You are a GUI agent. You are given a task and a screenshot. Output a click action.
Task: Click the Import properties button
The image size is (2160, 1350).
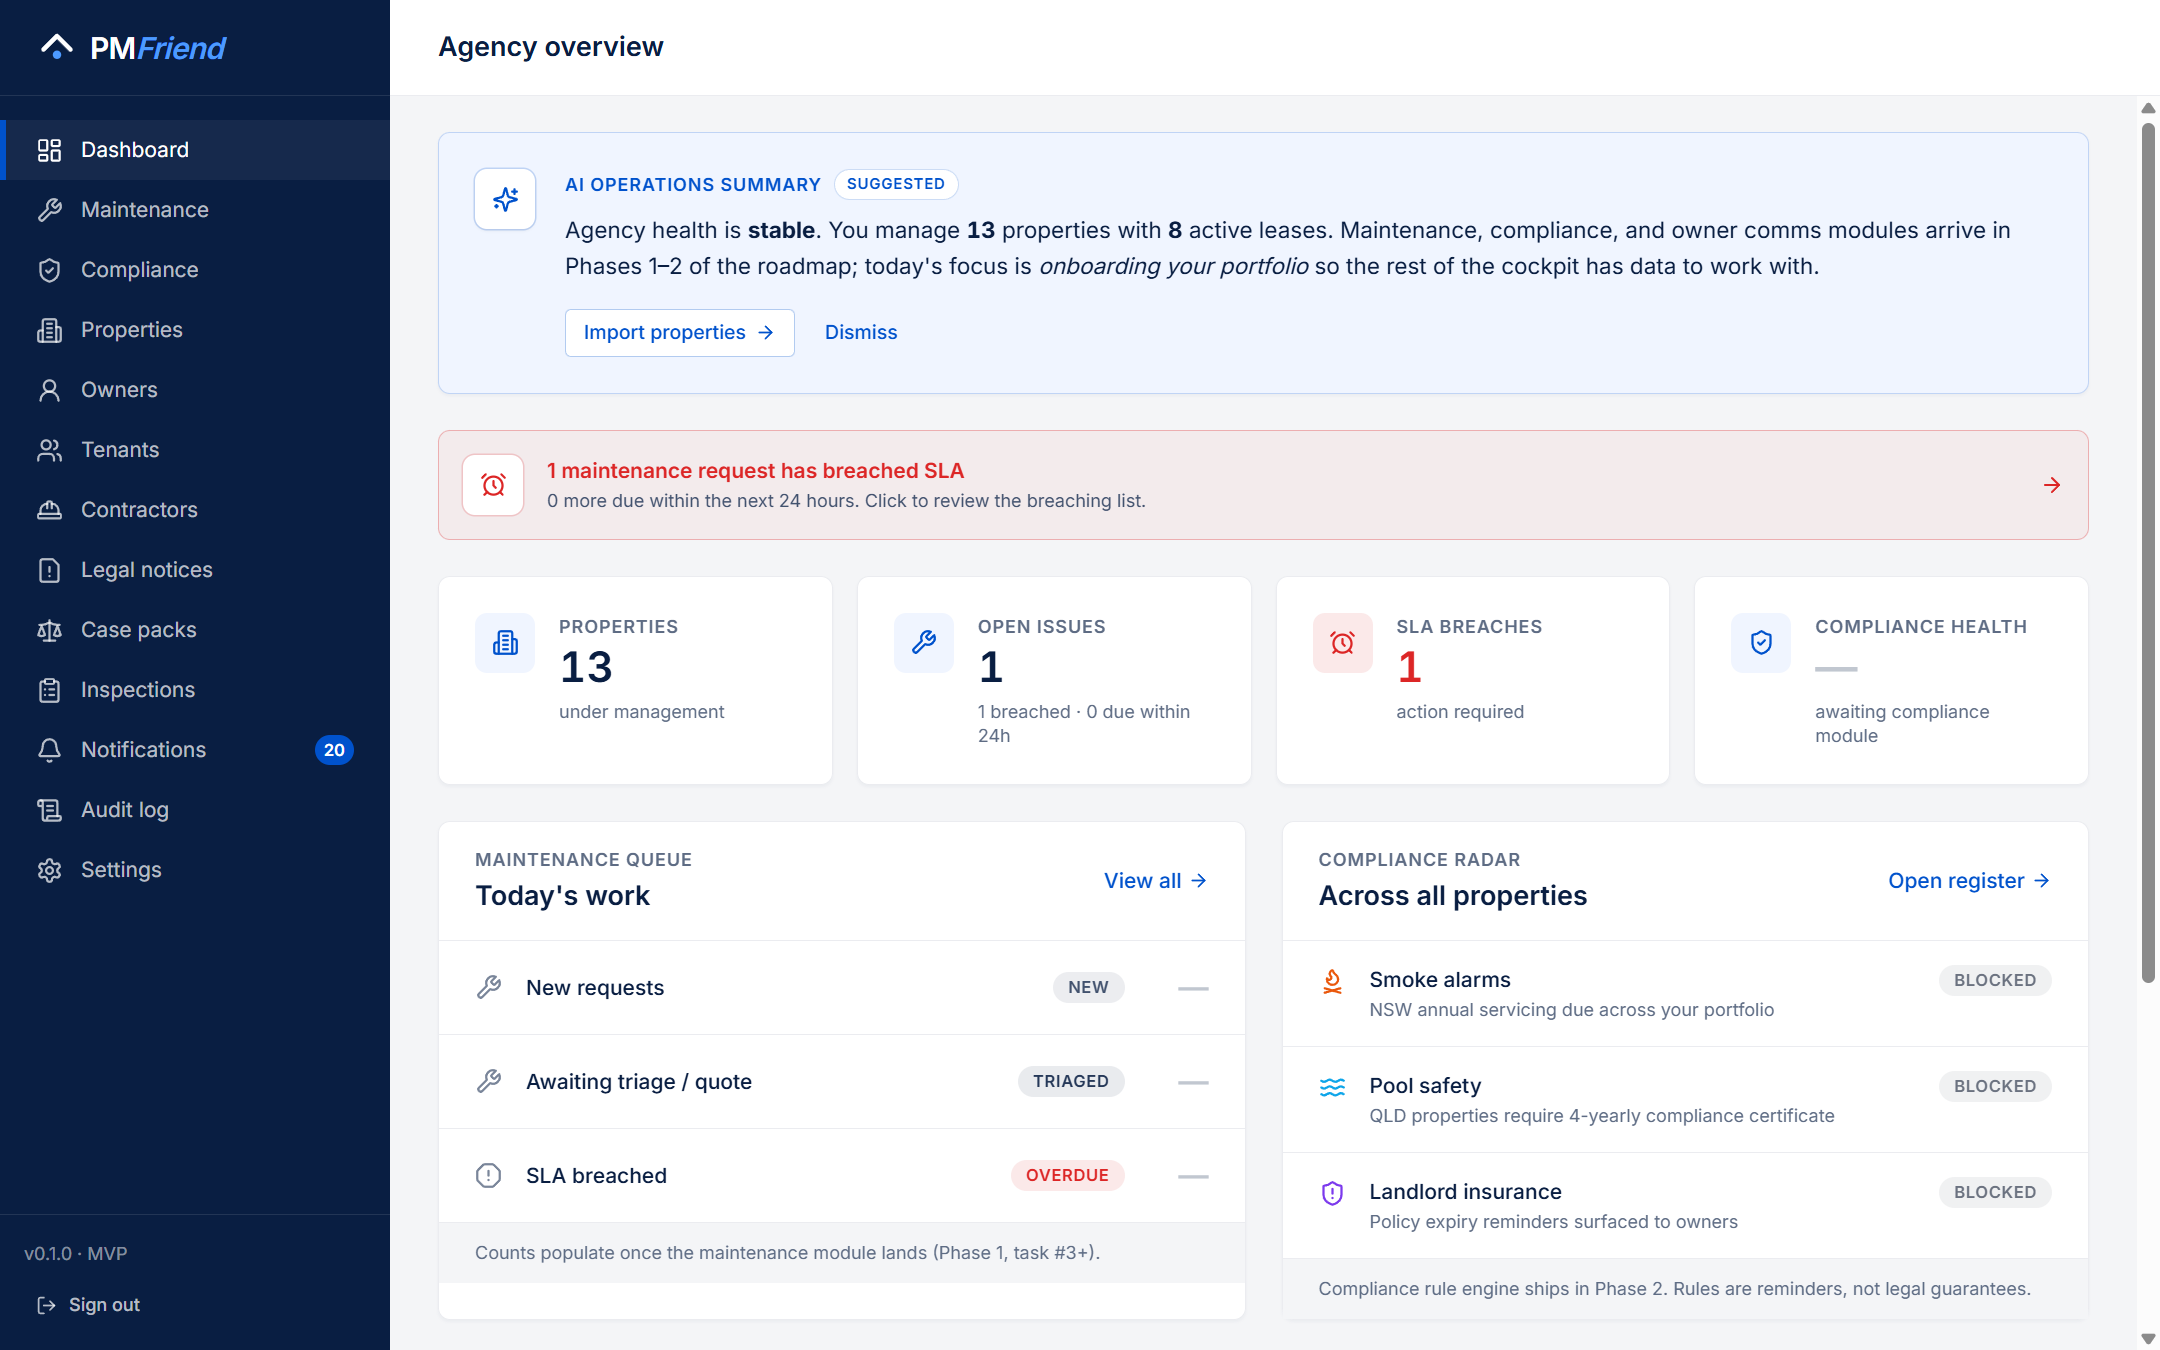tap(679, 333)
